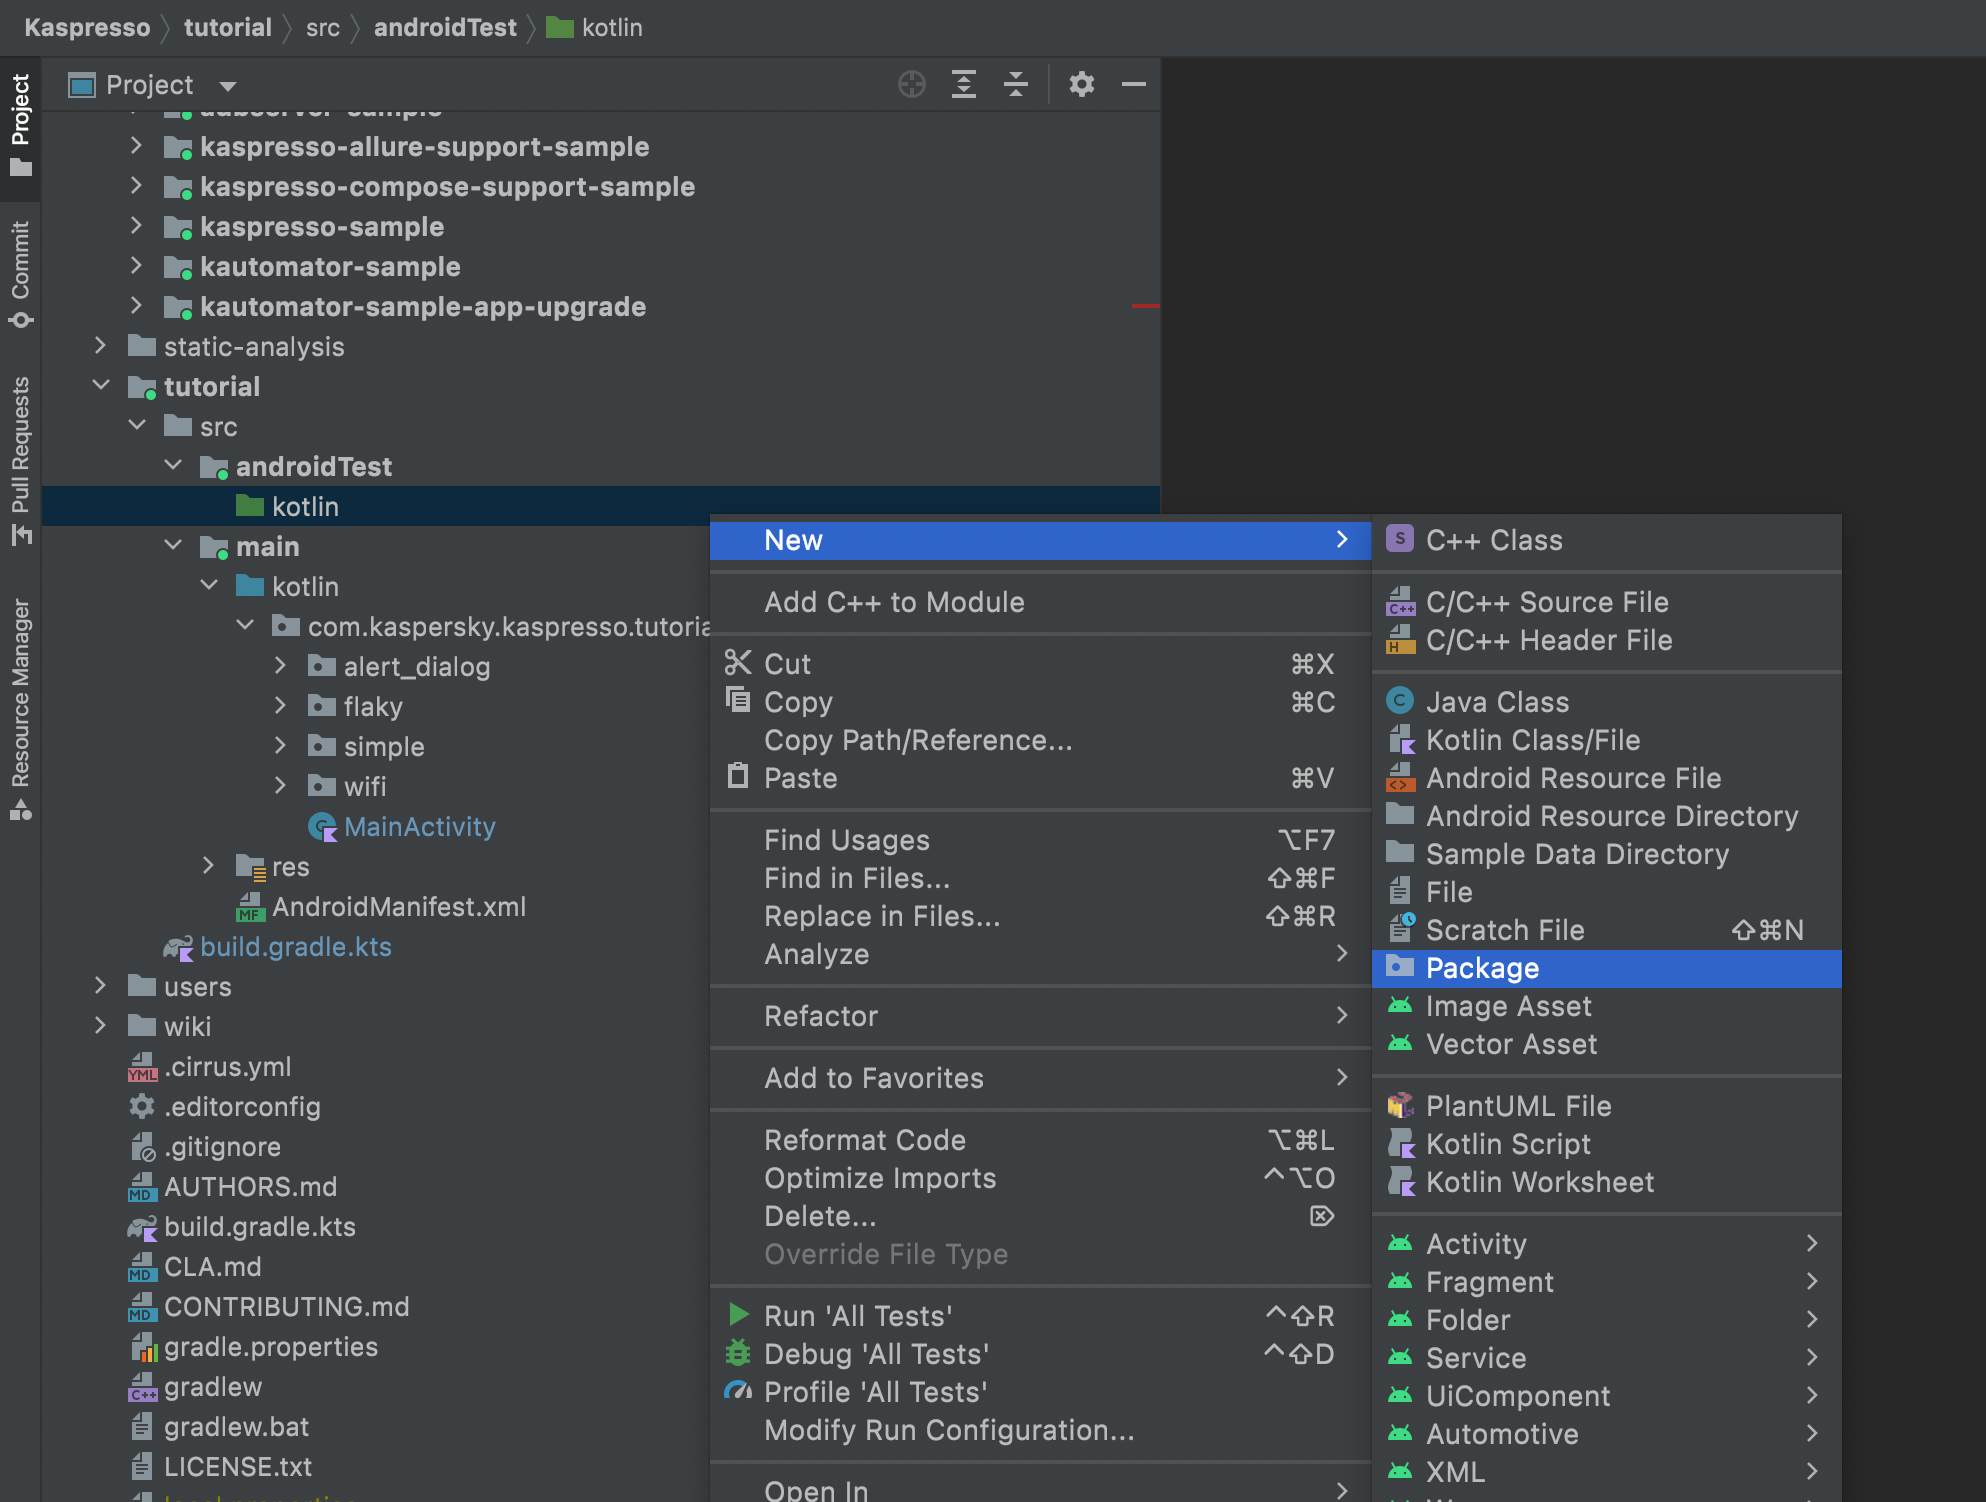Run 'All Tests' from context menu
Screen dimensions: 1986x1502
click(1040, 1316)
